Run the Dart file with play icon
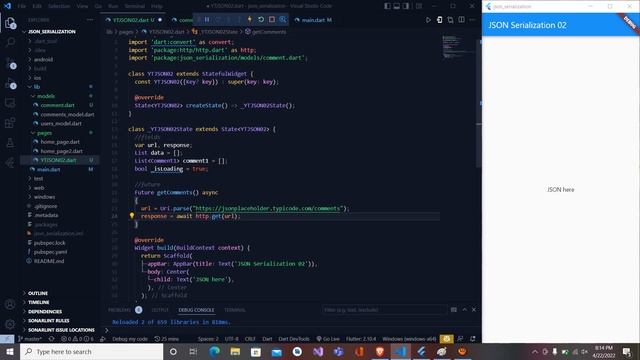The height and width of the screenshot is (360, 640). [428, 20]
